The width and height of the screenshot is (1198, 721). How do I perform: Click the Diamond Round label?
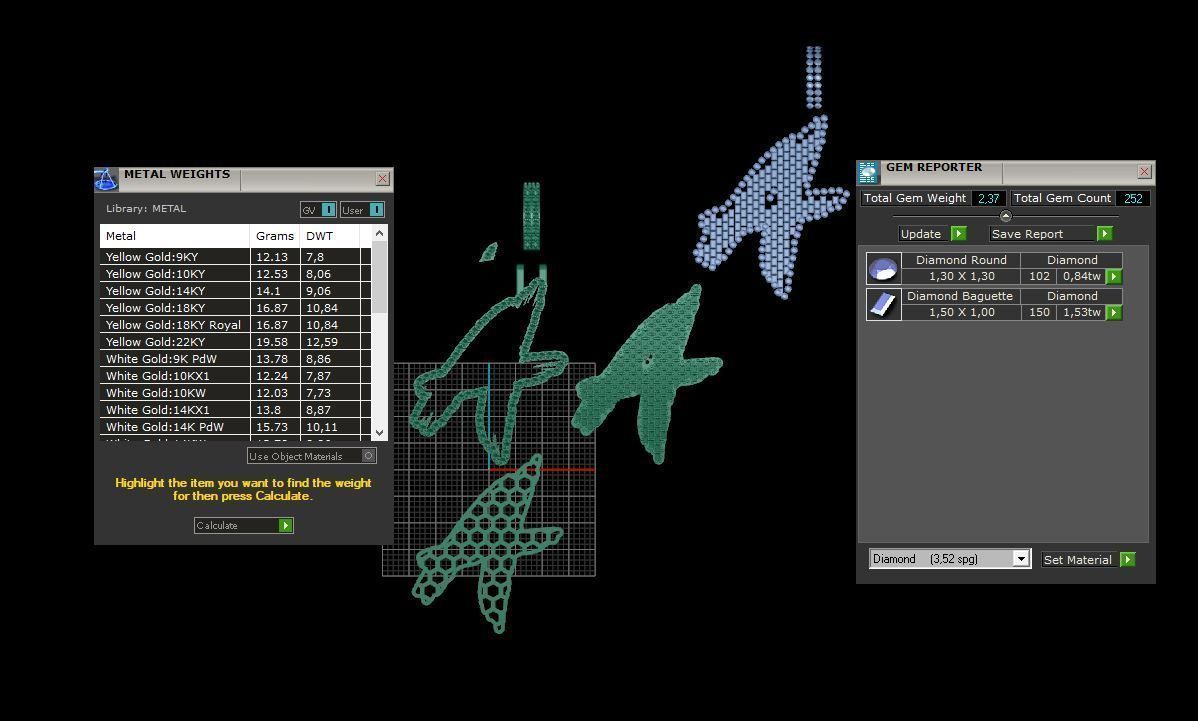(x=961, y=260)
